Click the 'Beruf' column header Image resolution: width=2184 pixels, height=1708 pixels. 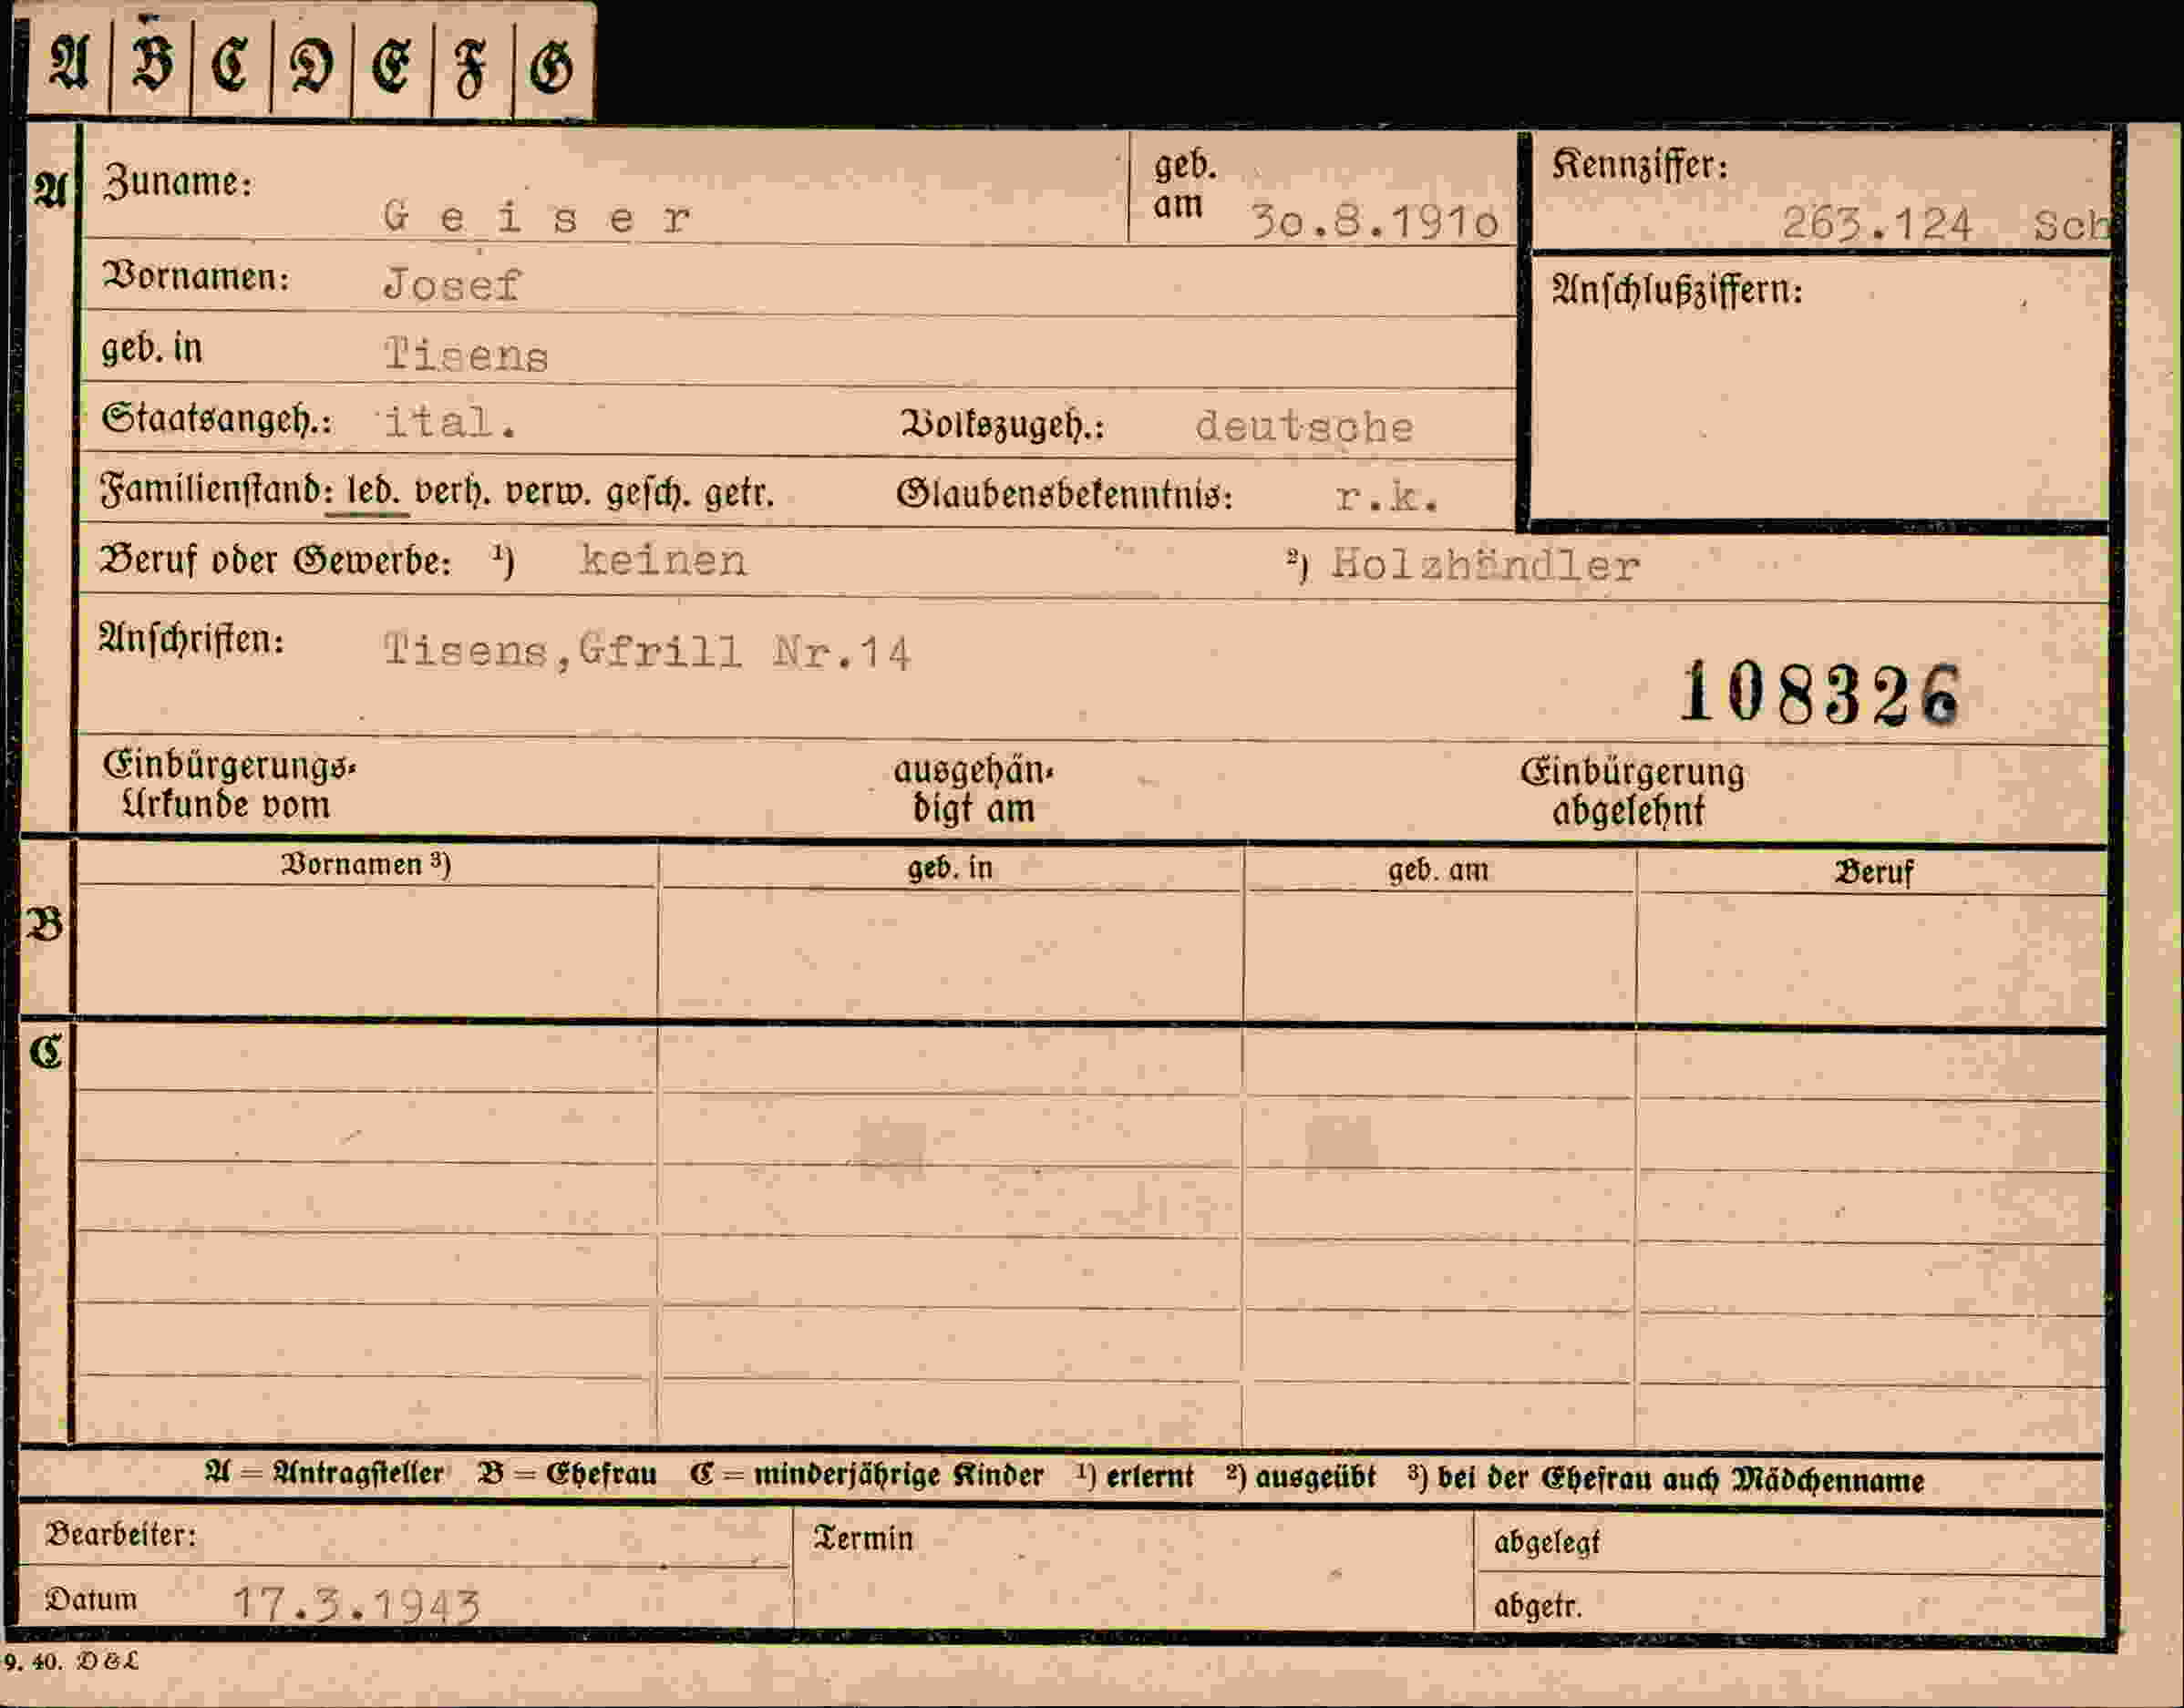pyautogui.click(x=1873, y=872)
